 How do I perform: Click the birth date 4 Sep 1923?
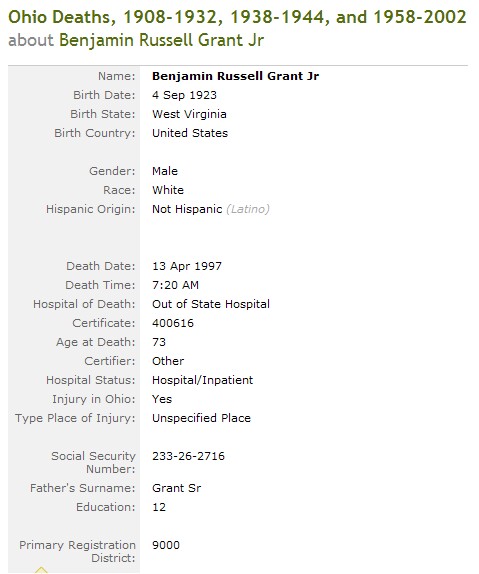184,95
